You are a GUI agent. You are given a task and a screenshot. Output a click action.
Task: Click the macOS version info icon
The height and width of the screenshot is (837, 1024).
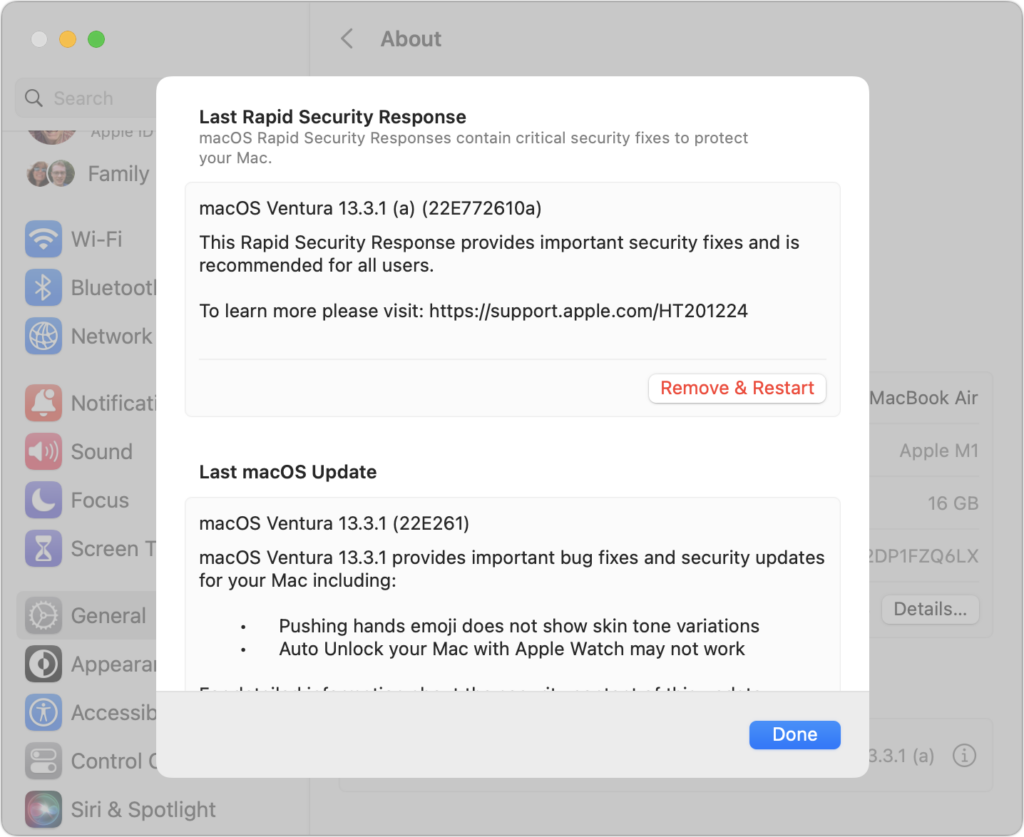(964, 756)
